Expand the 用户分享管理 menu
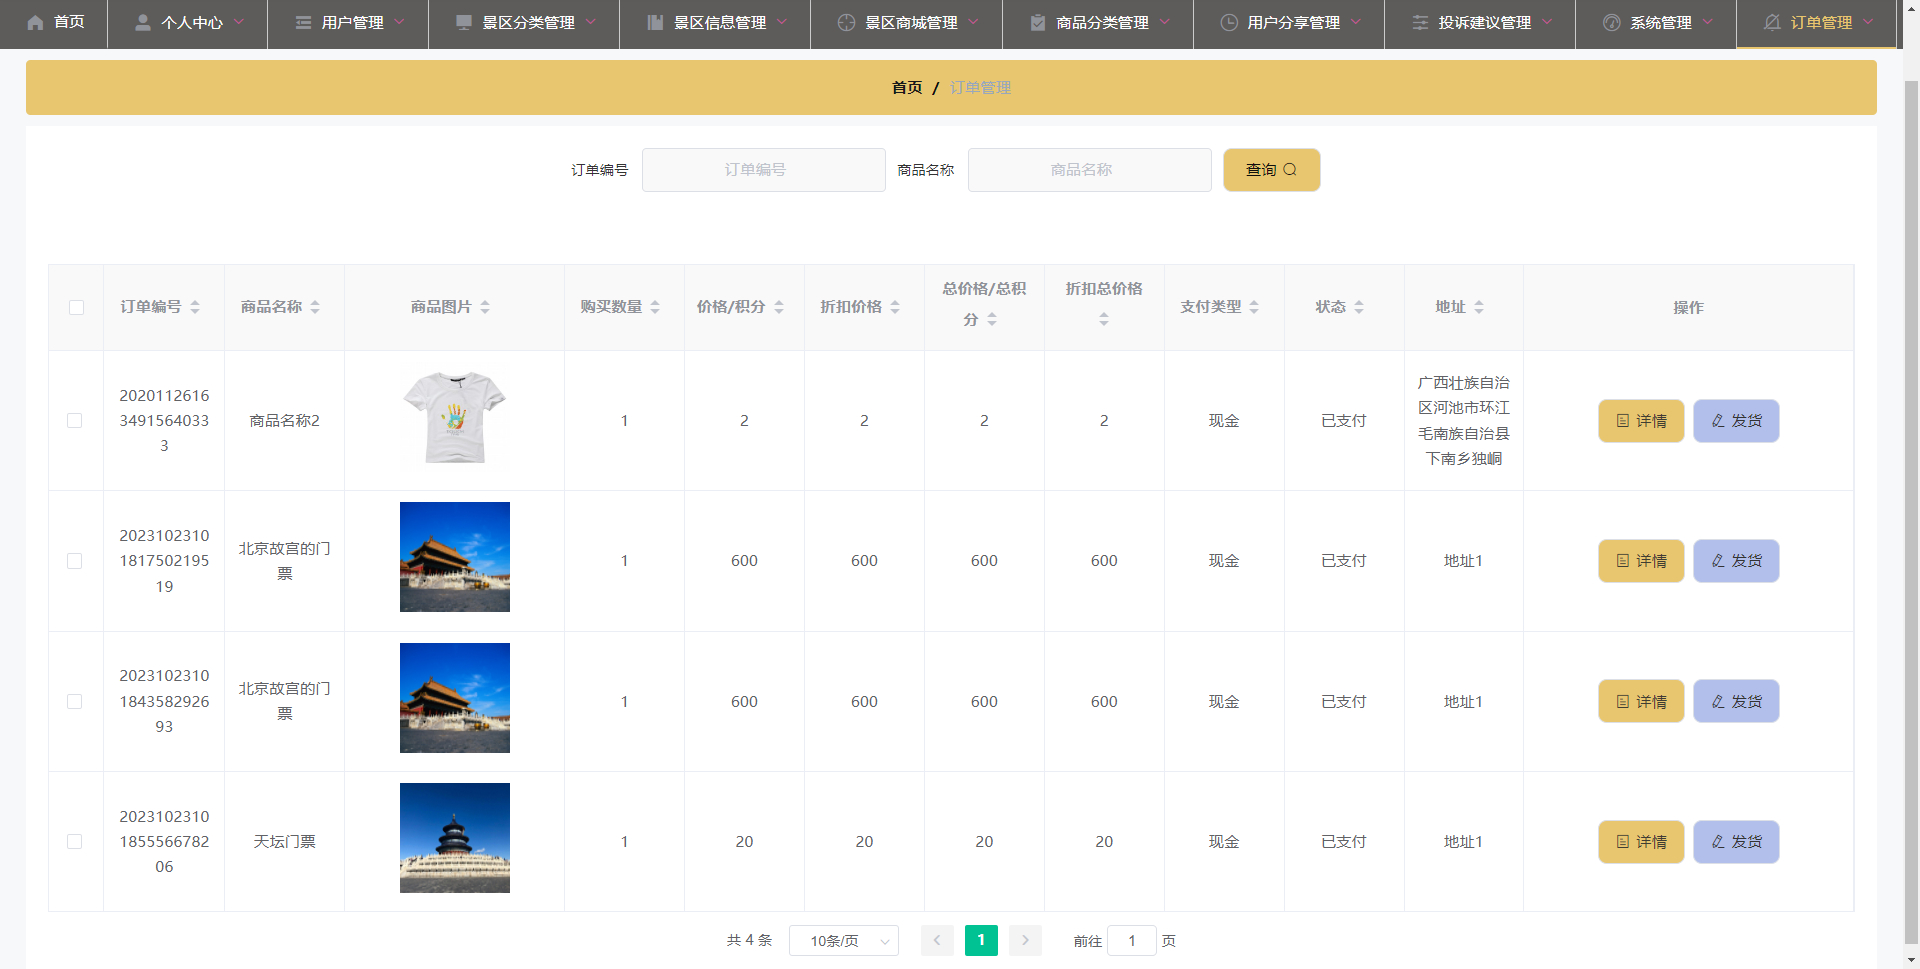 click(x=1289, y=22)
